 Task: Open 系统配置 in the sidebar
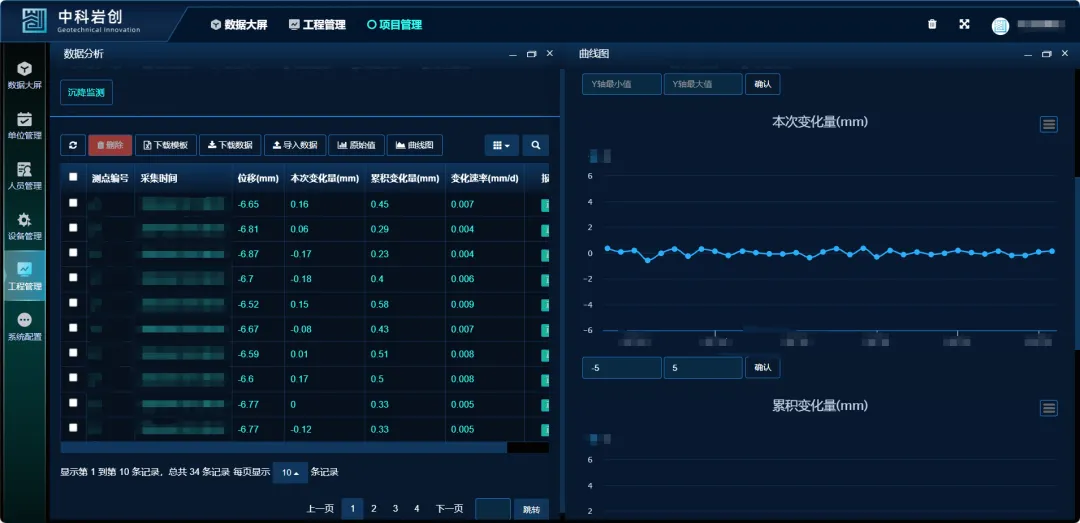tap(25, 326)
